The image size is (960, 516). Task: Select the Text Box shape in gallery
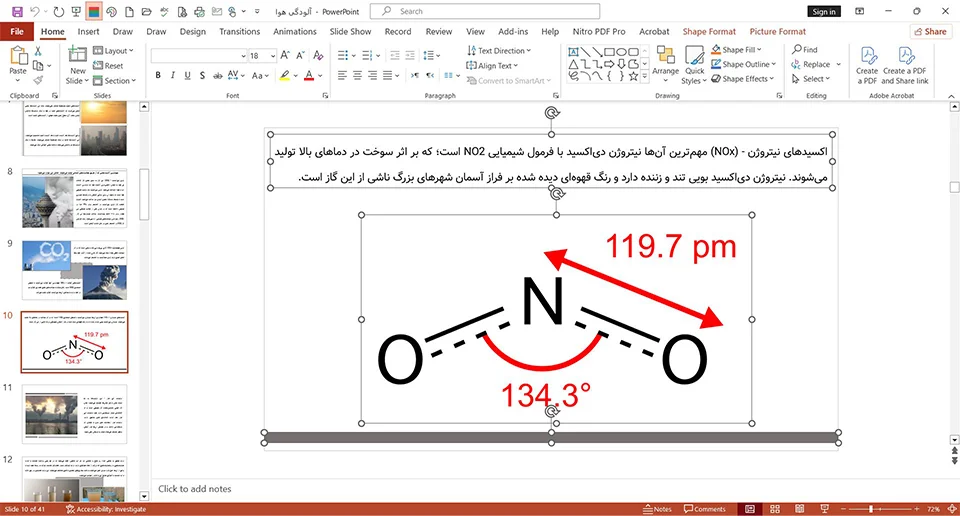click(573, 52)
